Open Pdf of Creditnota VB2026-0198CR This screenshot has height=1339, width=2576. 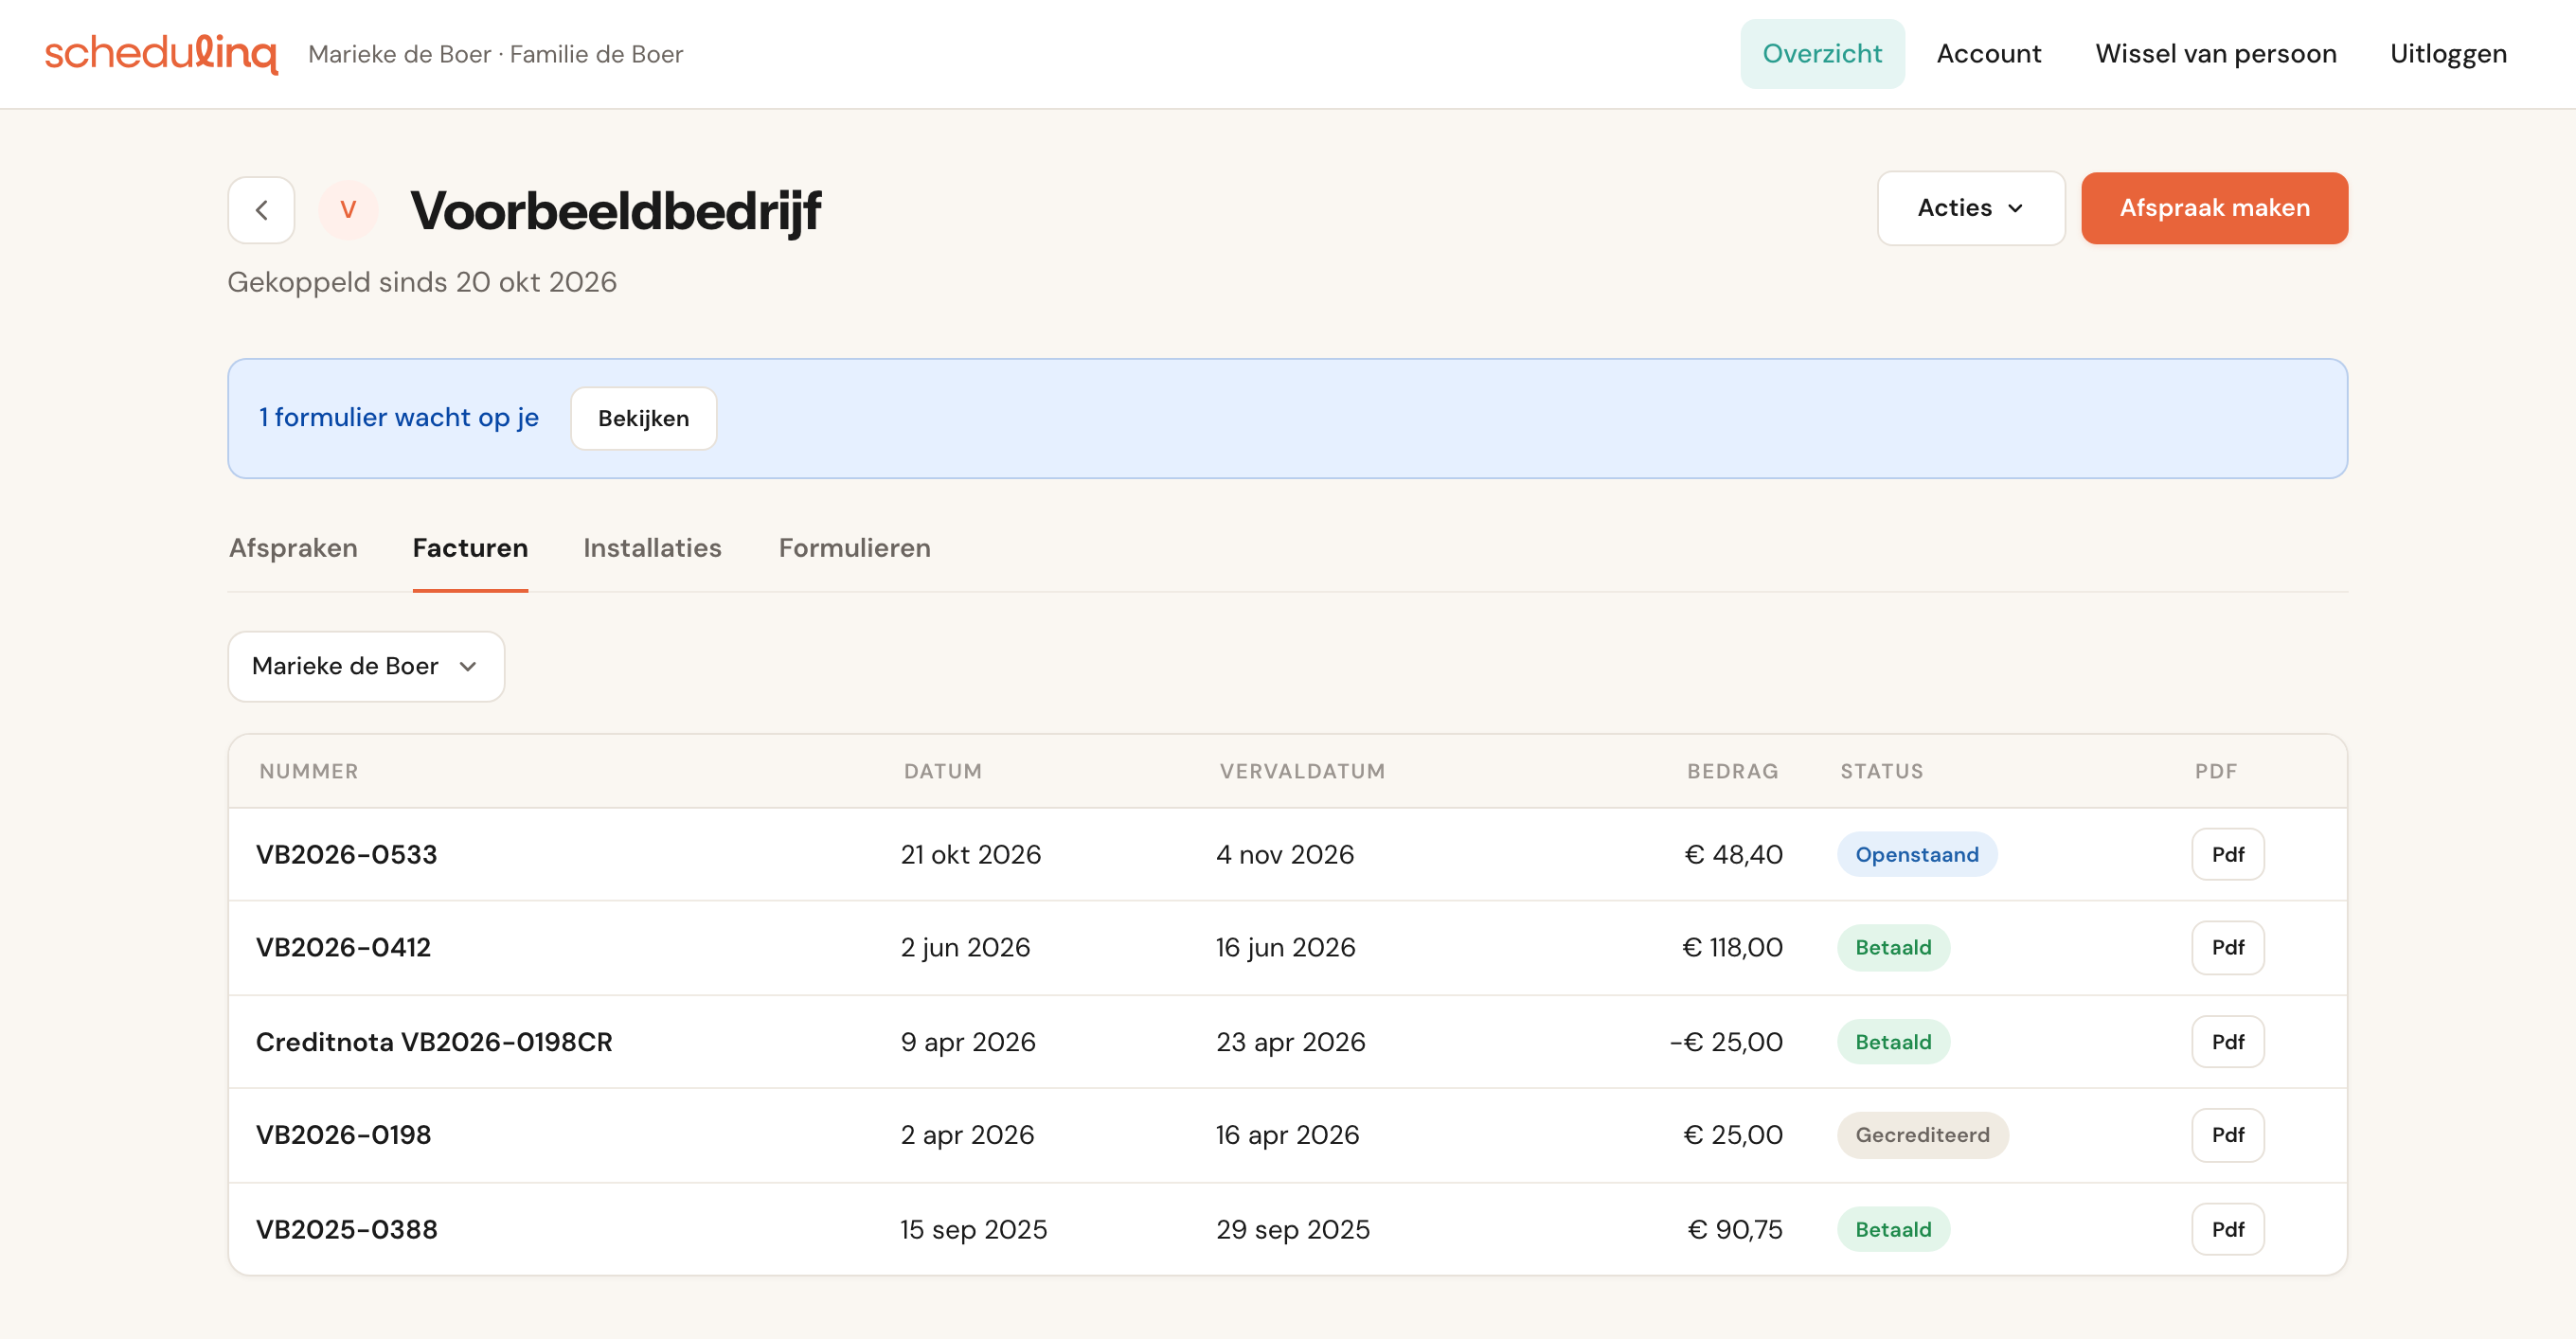[2227, 1042]
